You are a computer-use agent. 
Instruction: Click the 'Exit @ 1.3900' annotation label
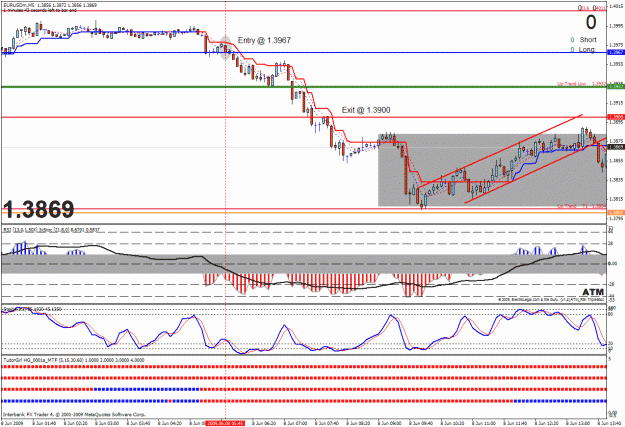366,110
